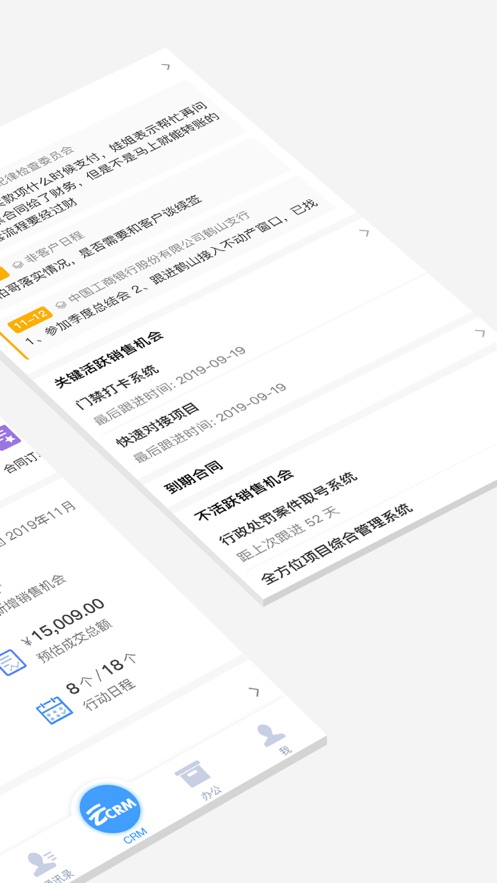The image size is (497, 883).
Task: Open the chevron next to 行动日程
Action: pos(254,691)
